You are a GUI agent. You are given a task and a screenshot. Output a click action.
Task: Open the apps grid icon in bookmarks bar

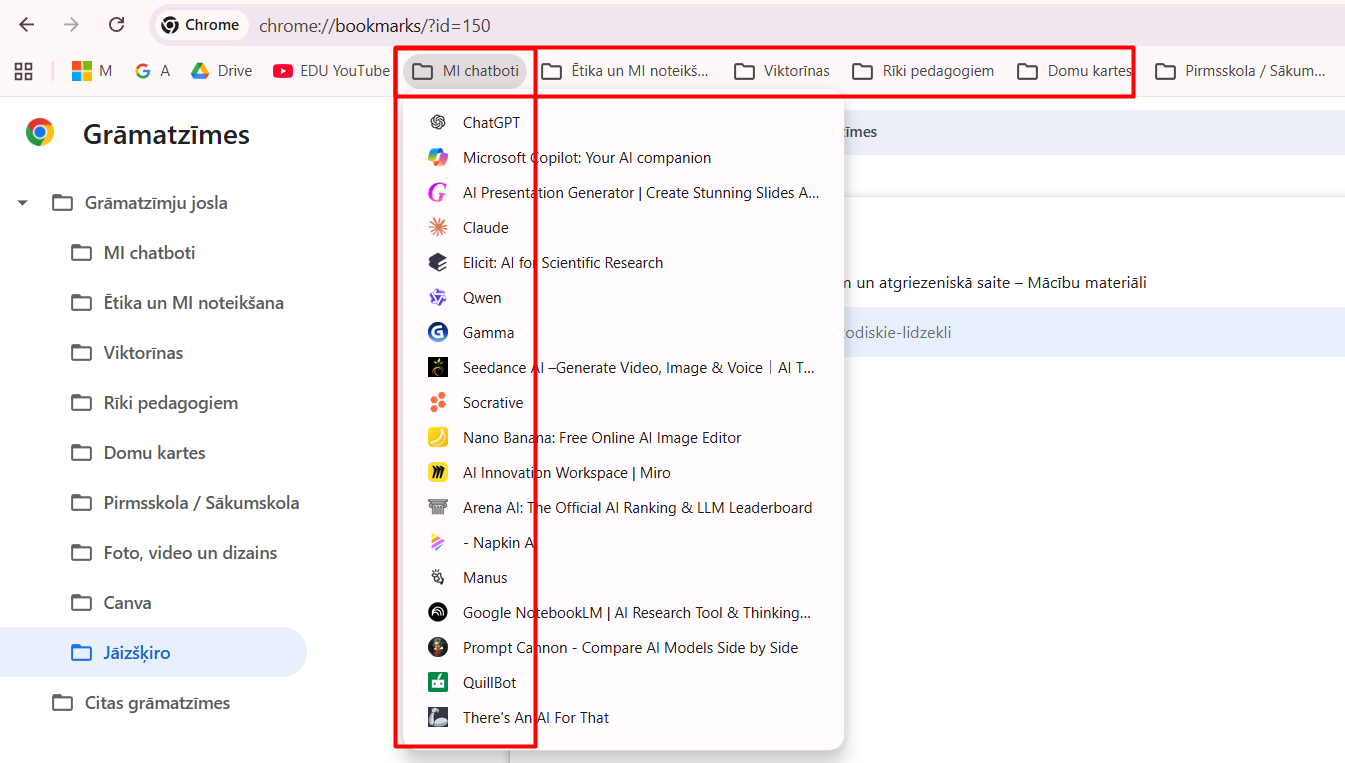23,71
